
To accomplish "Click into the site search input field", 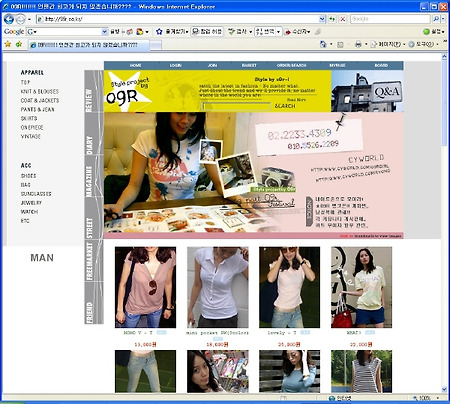I will (x=236, y=106).
